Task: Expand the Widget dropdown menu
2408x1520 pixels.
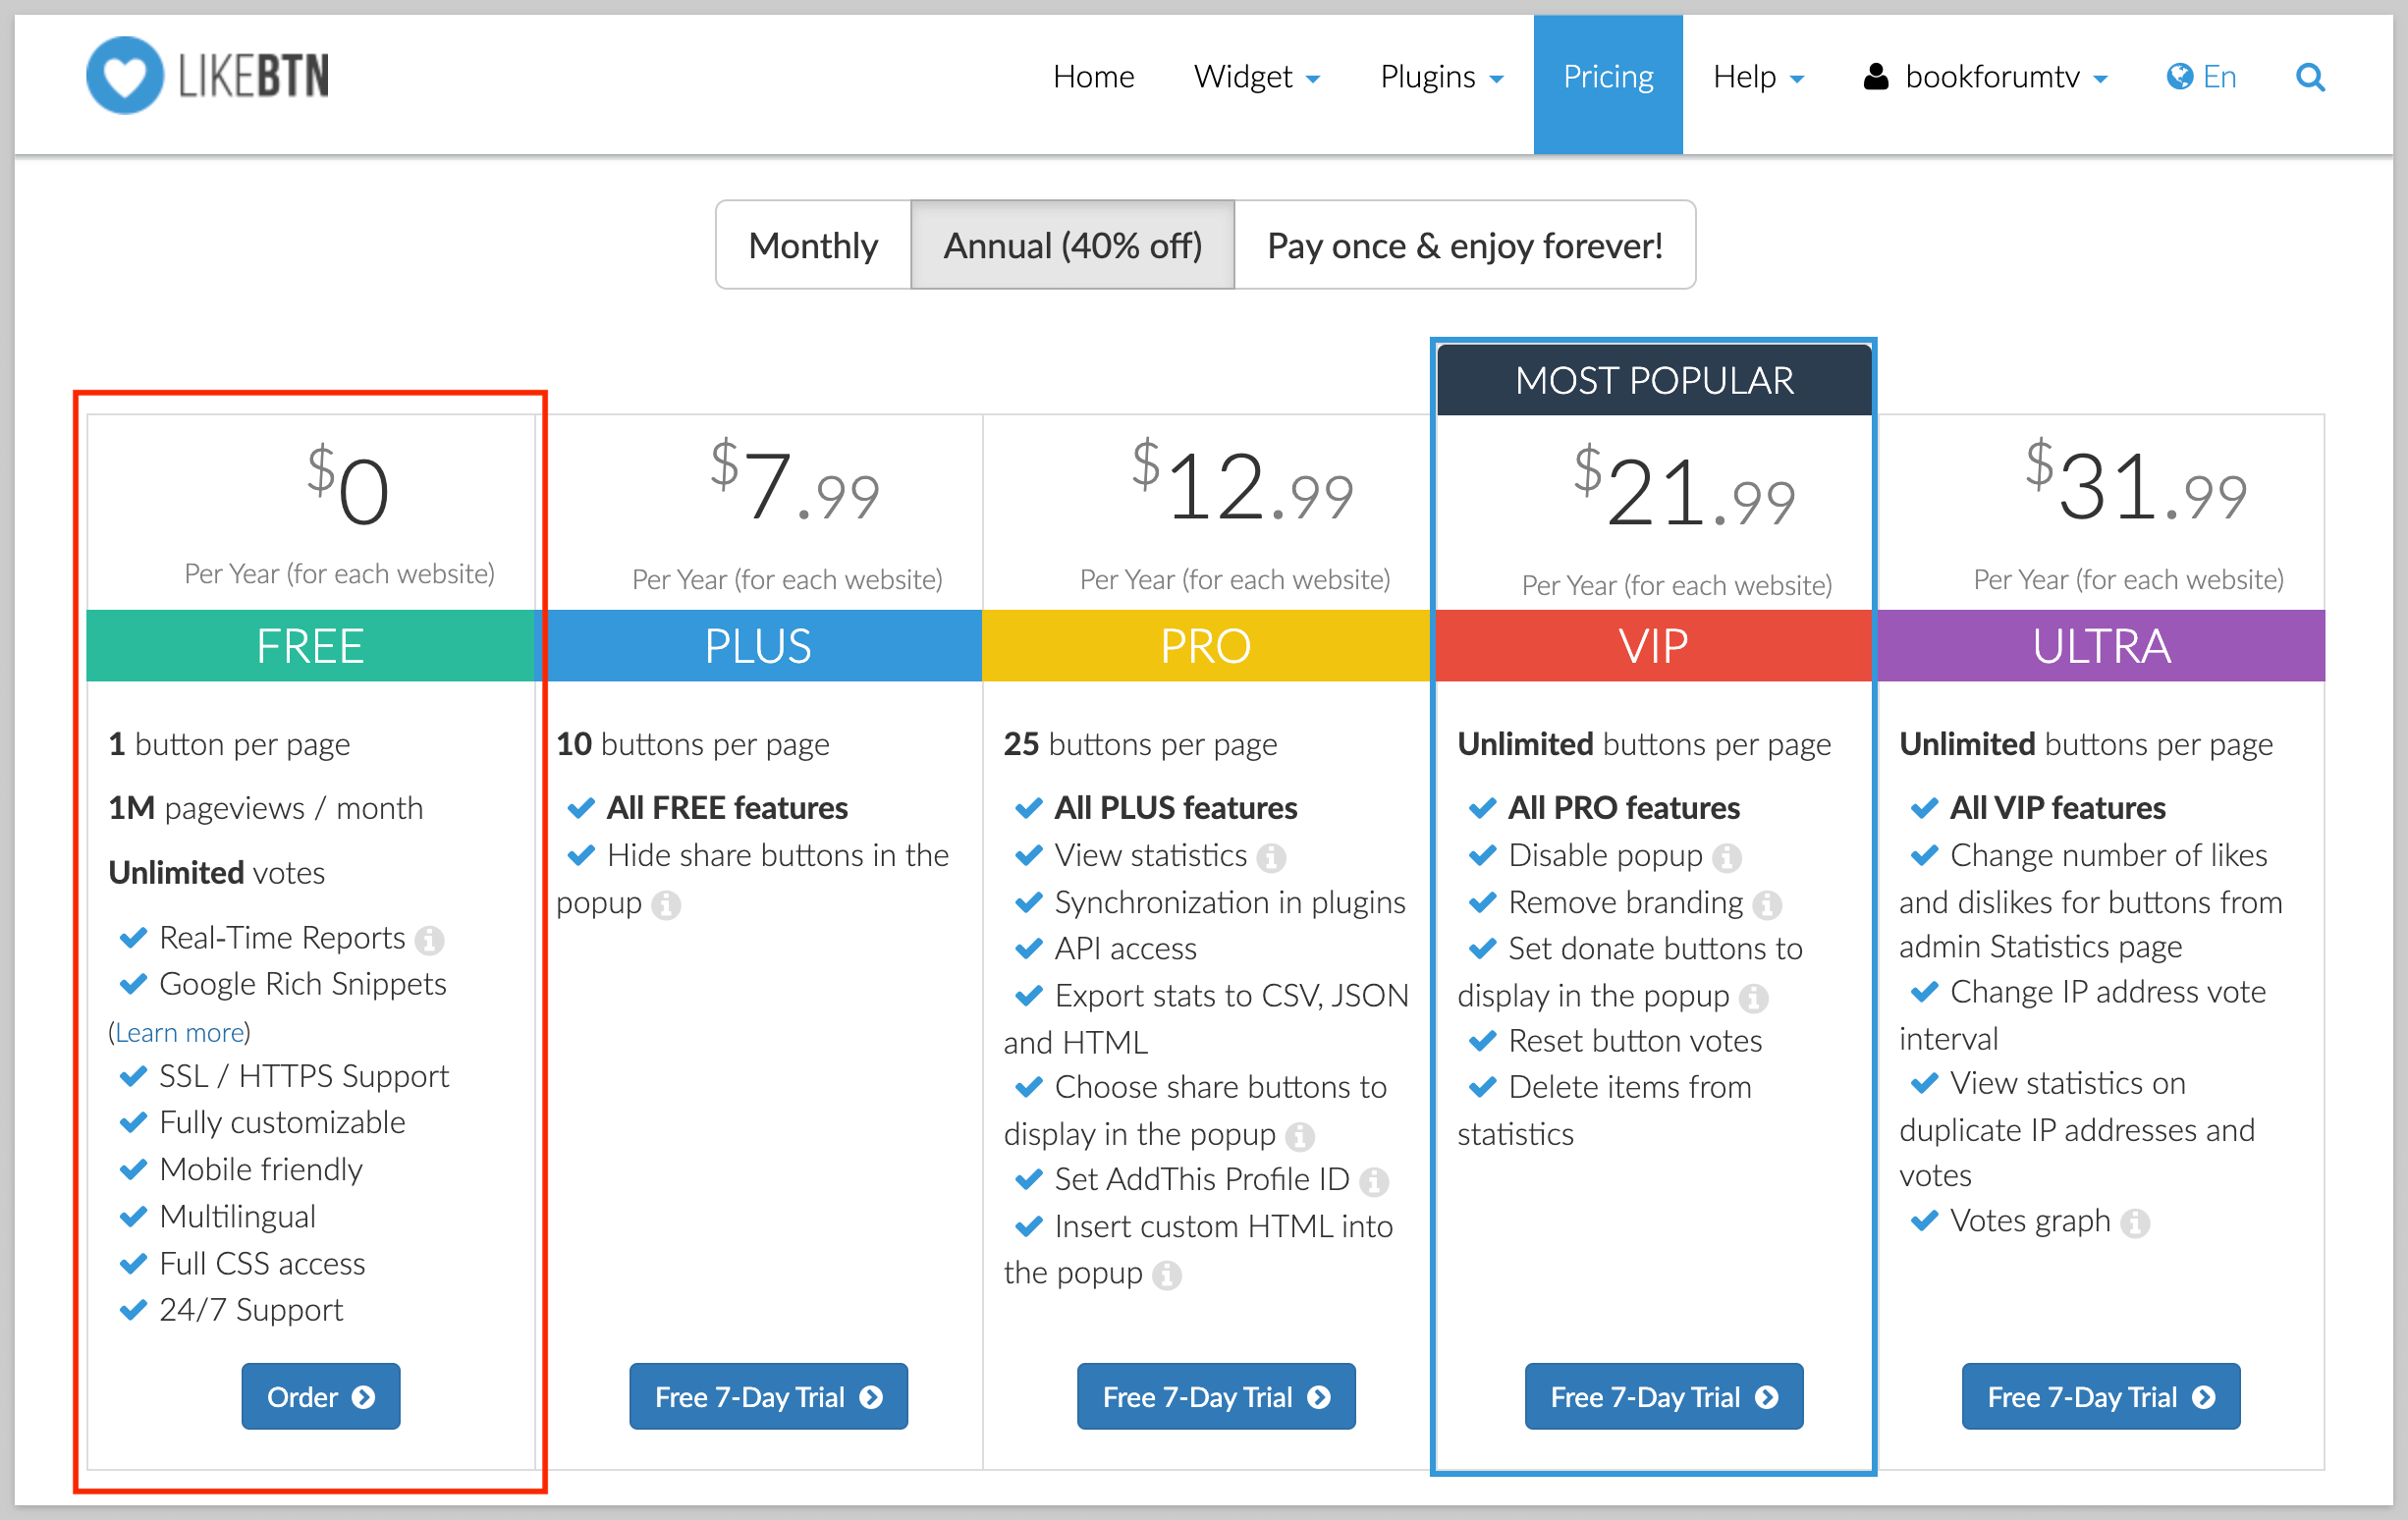Action: (1256, 77)
